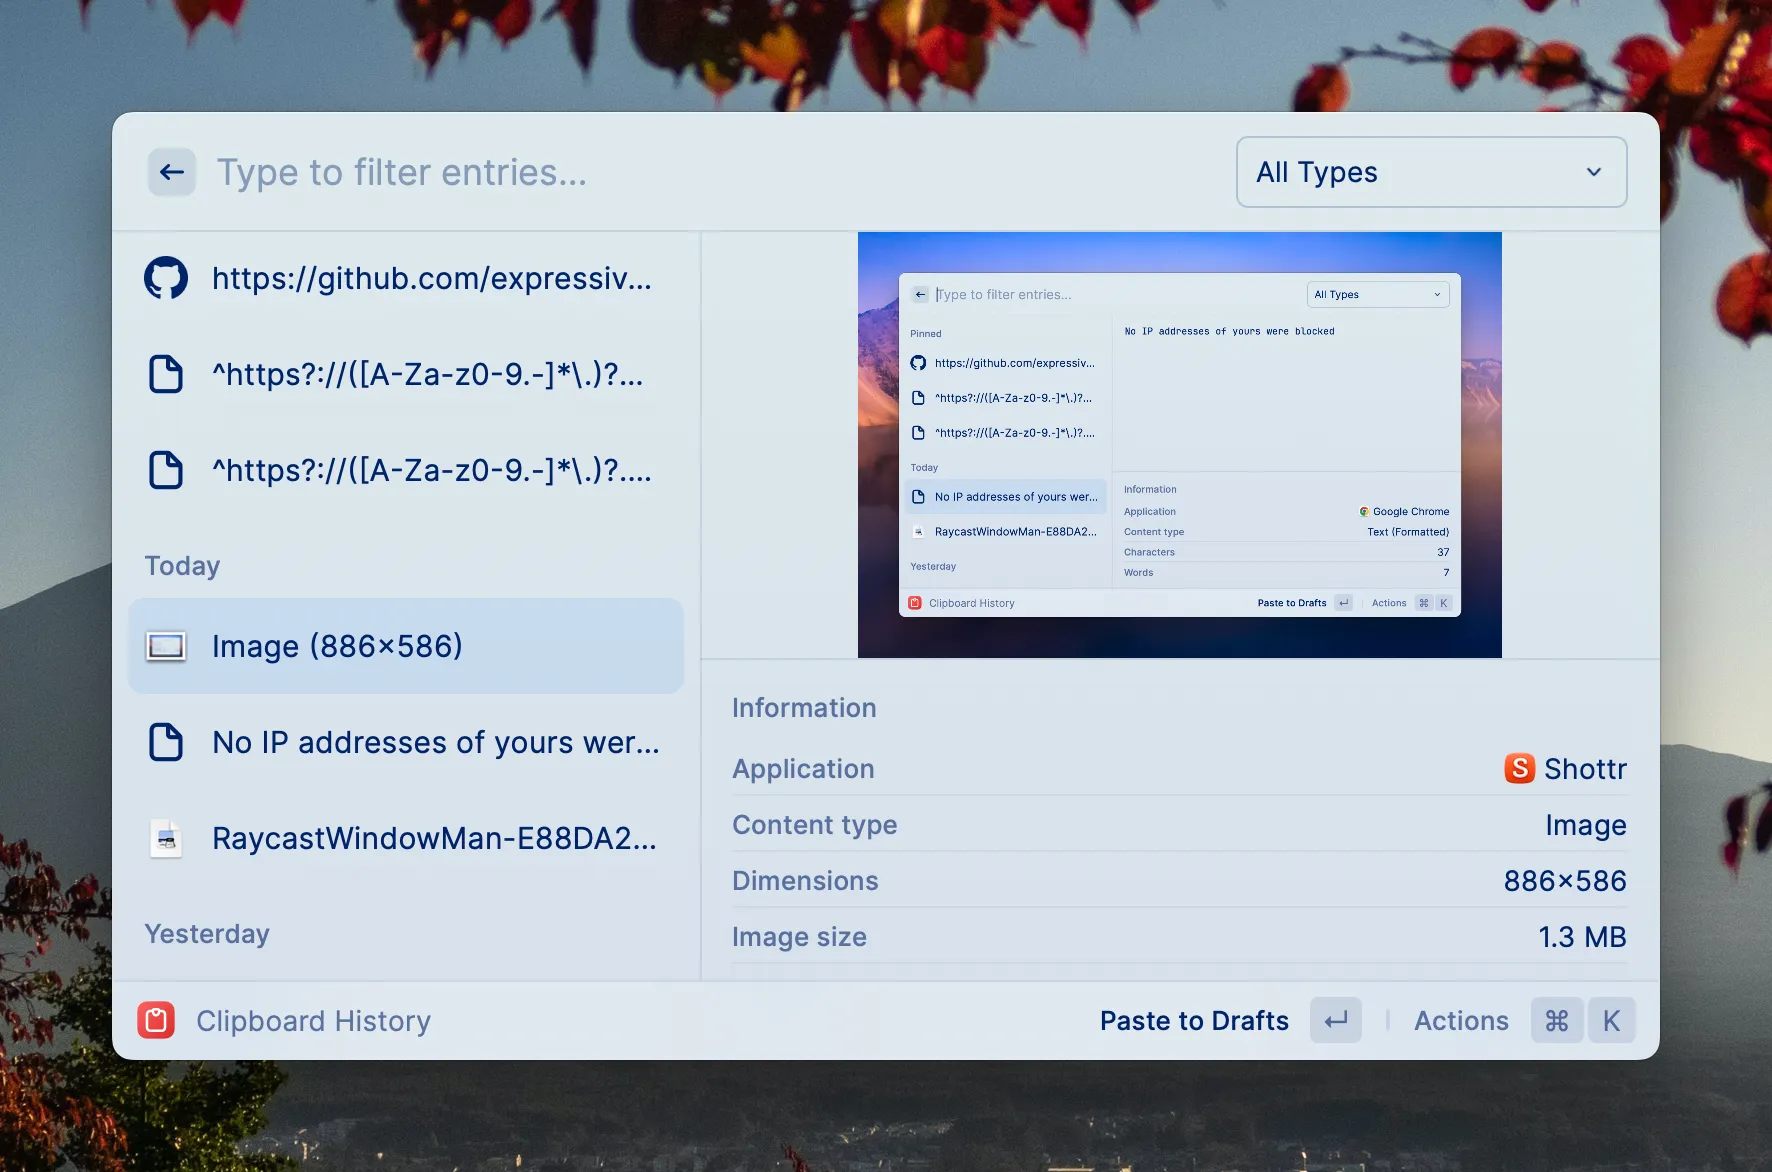Select the second regex pattern entry

[430, 470]
